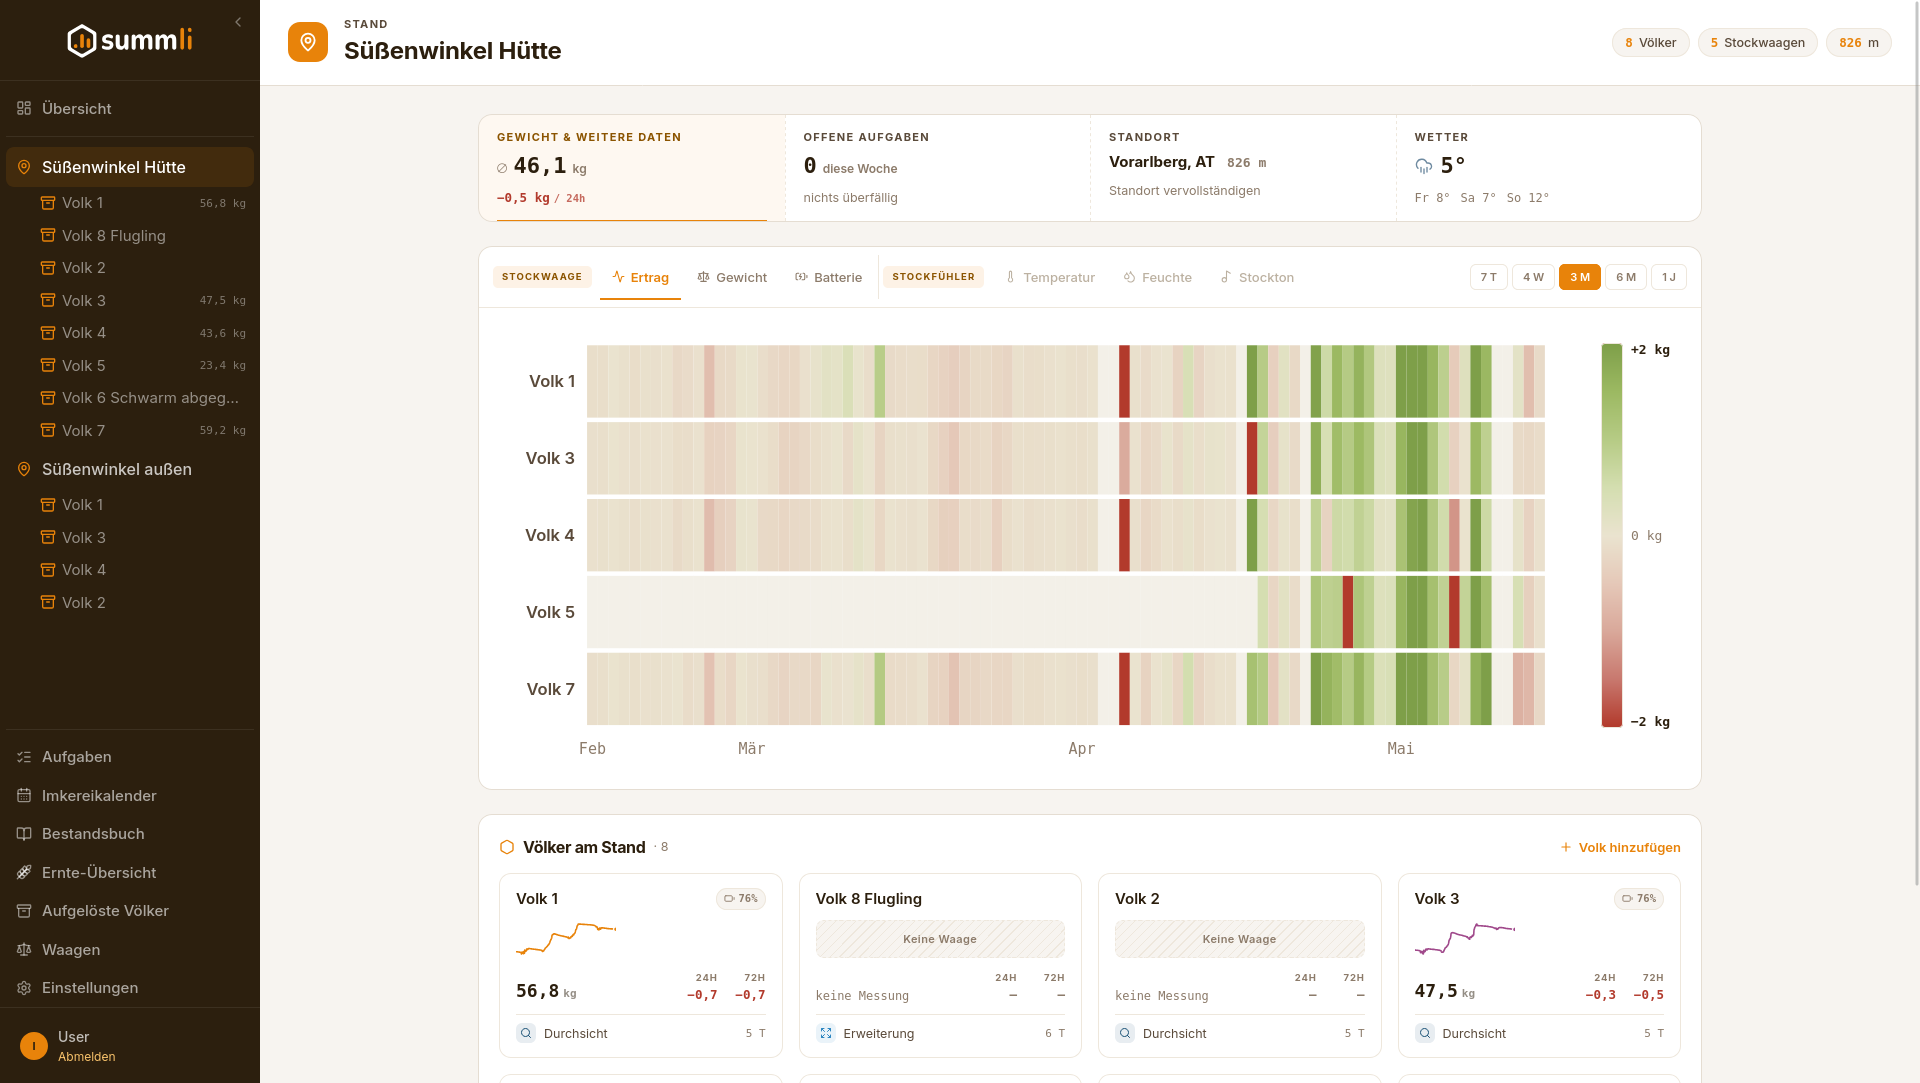Viewport: 1920px width, 1083px height.
Task: Click the Abmelden link
Action: click(87, 1057)
